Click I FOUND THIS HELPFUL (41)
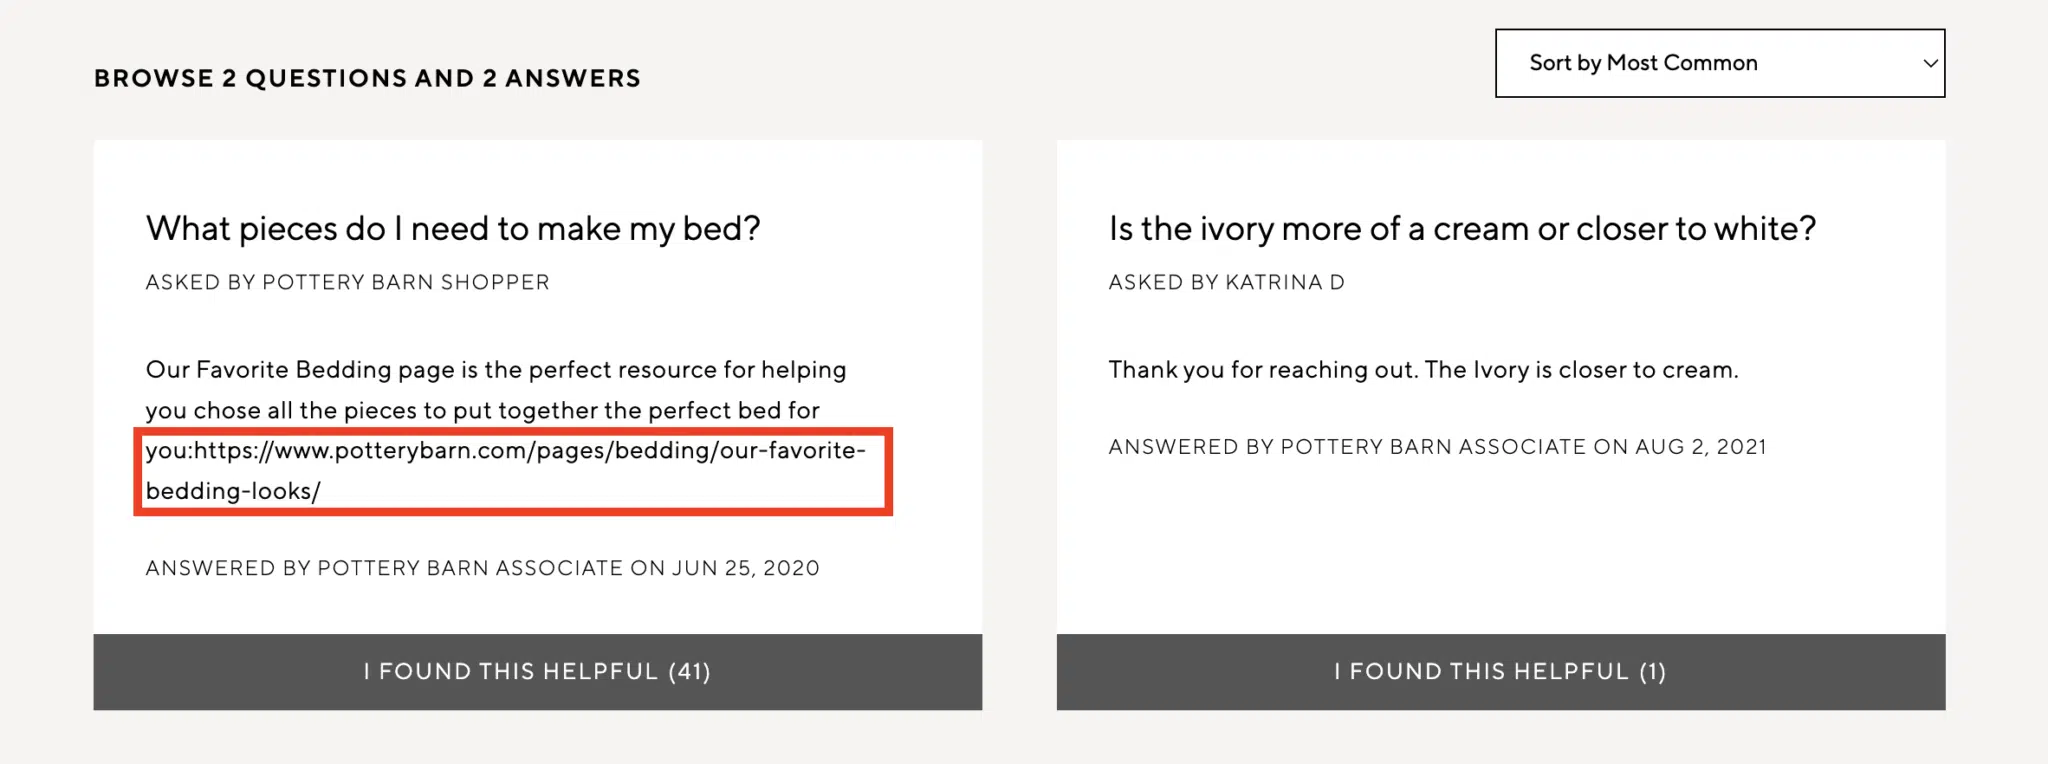 (537, 671)
